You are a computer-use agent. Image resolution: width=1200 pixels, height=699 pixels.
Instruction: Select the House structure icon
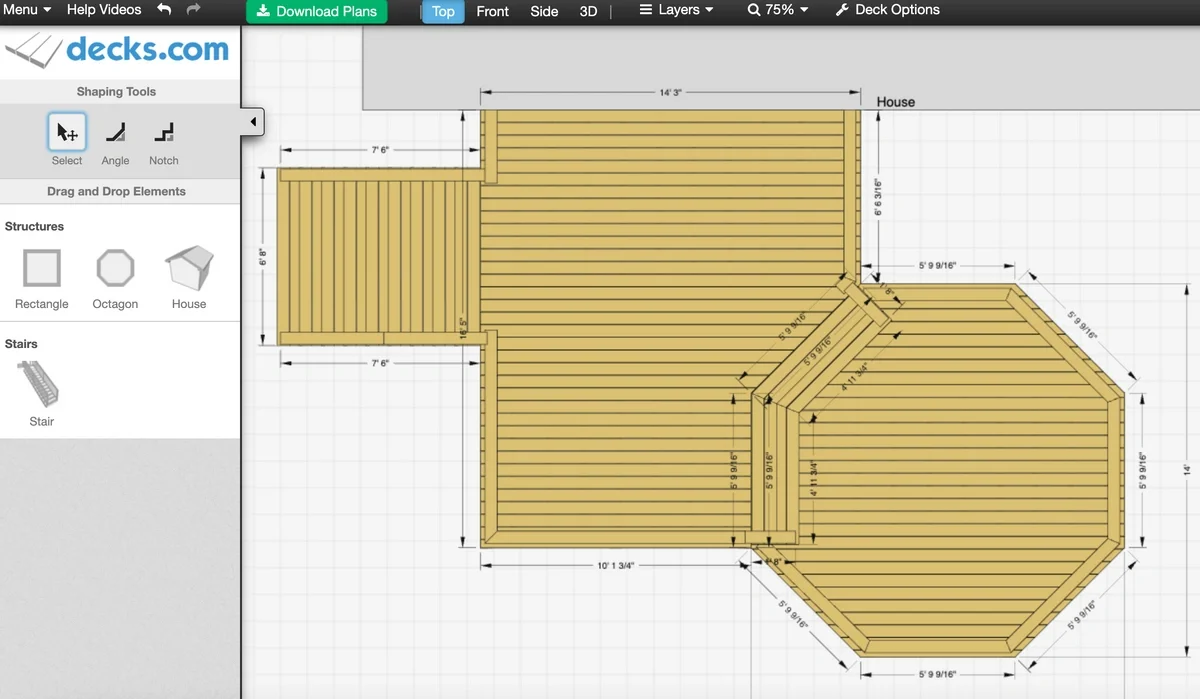(x=189, y=268)
